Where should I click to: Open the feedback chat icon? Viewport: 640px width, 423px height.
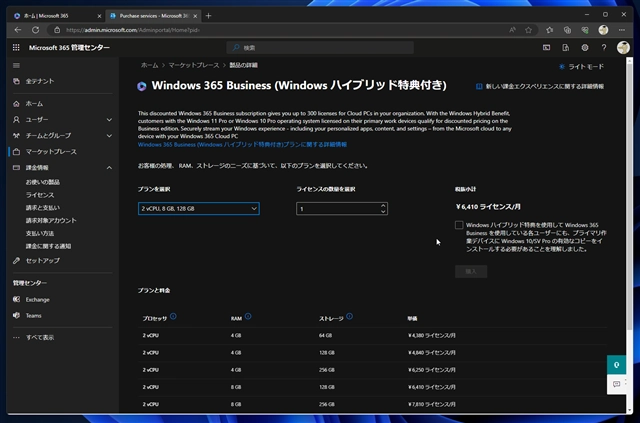616,384
